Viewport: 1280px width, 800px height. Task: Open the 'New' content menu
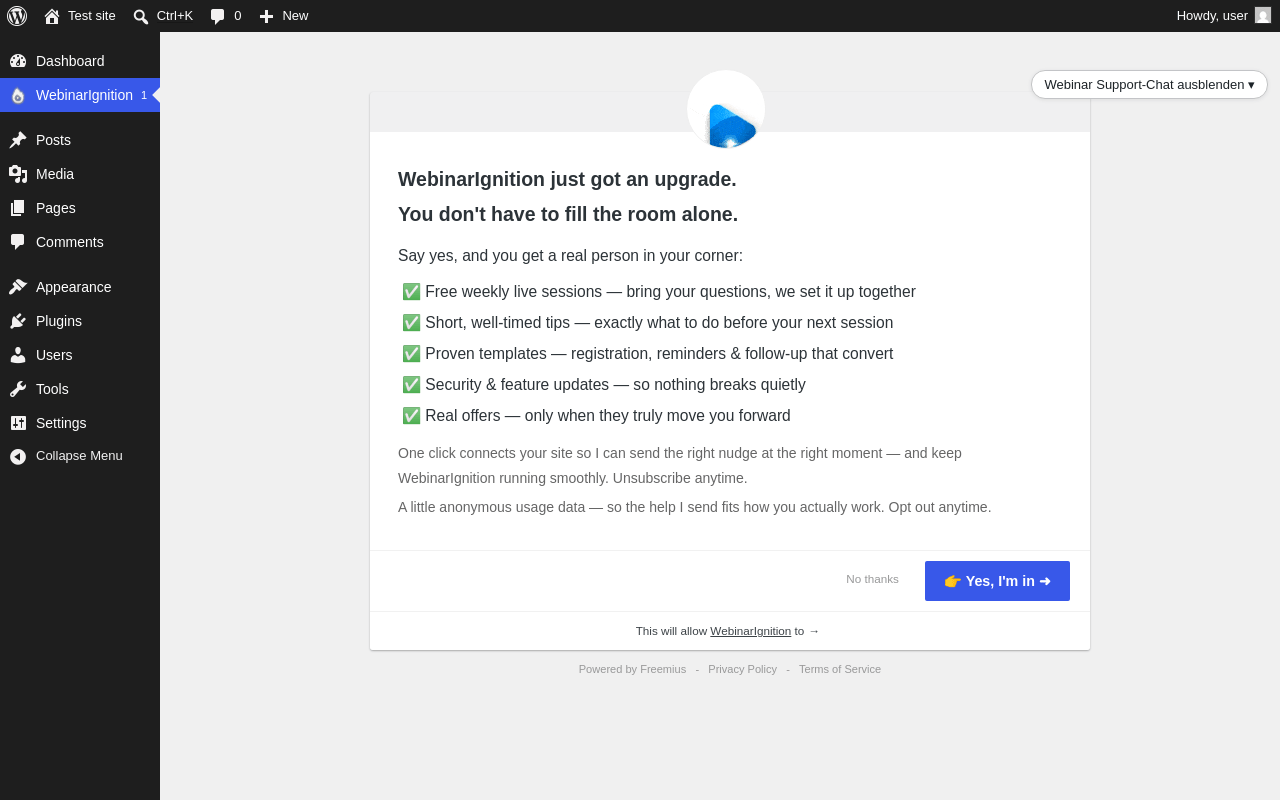(x=284, y=16)
